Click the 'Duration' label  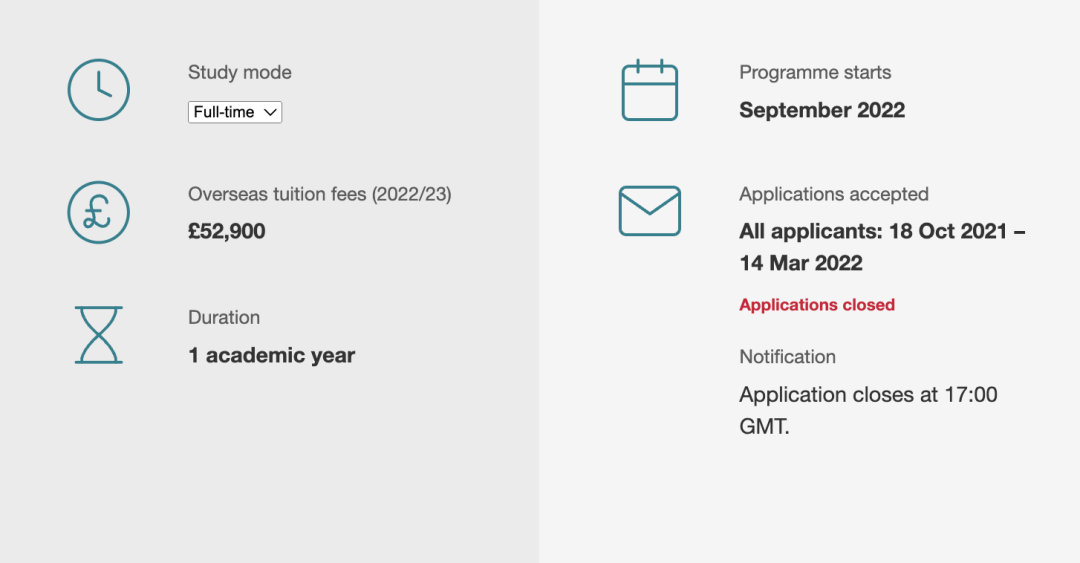coord(224,318)
